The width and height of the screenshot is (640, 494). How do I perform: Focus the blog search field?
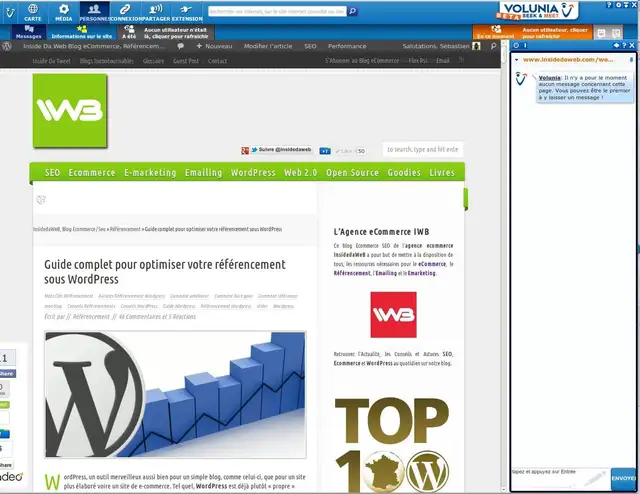(x=422, y=149)
